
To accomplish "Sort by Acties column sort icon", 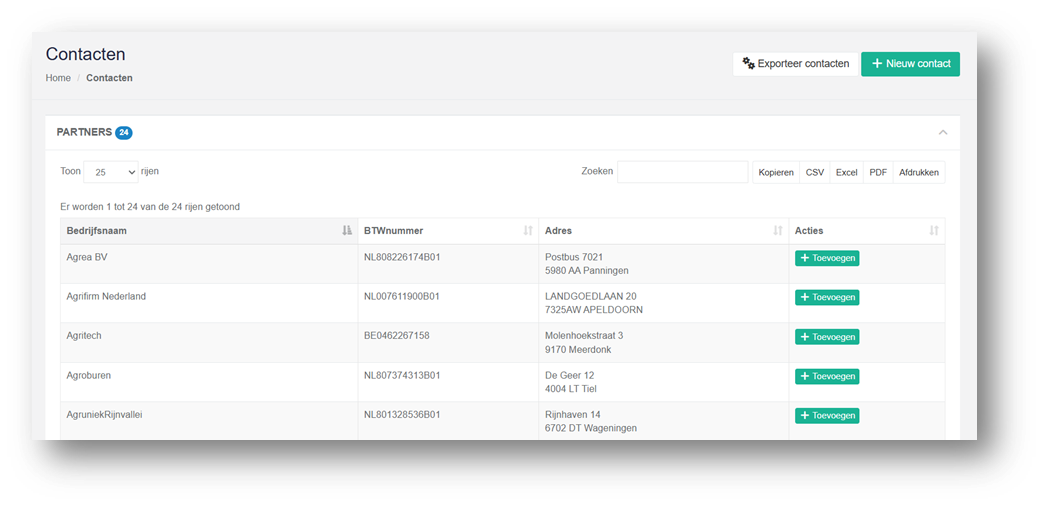I will (x=934, y=231).
